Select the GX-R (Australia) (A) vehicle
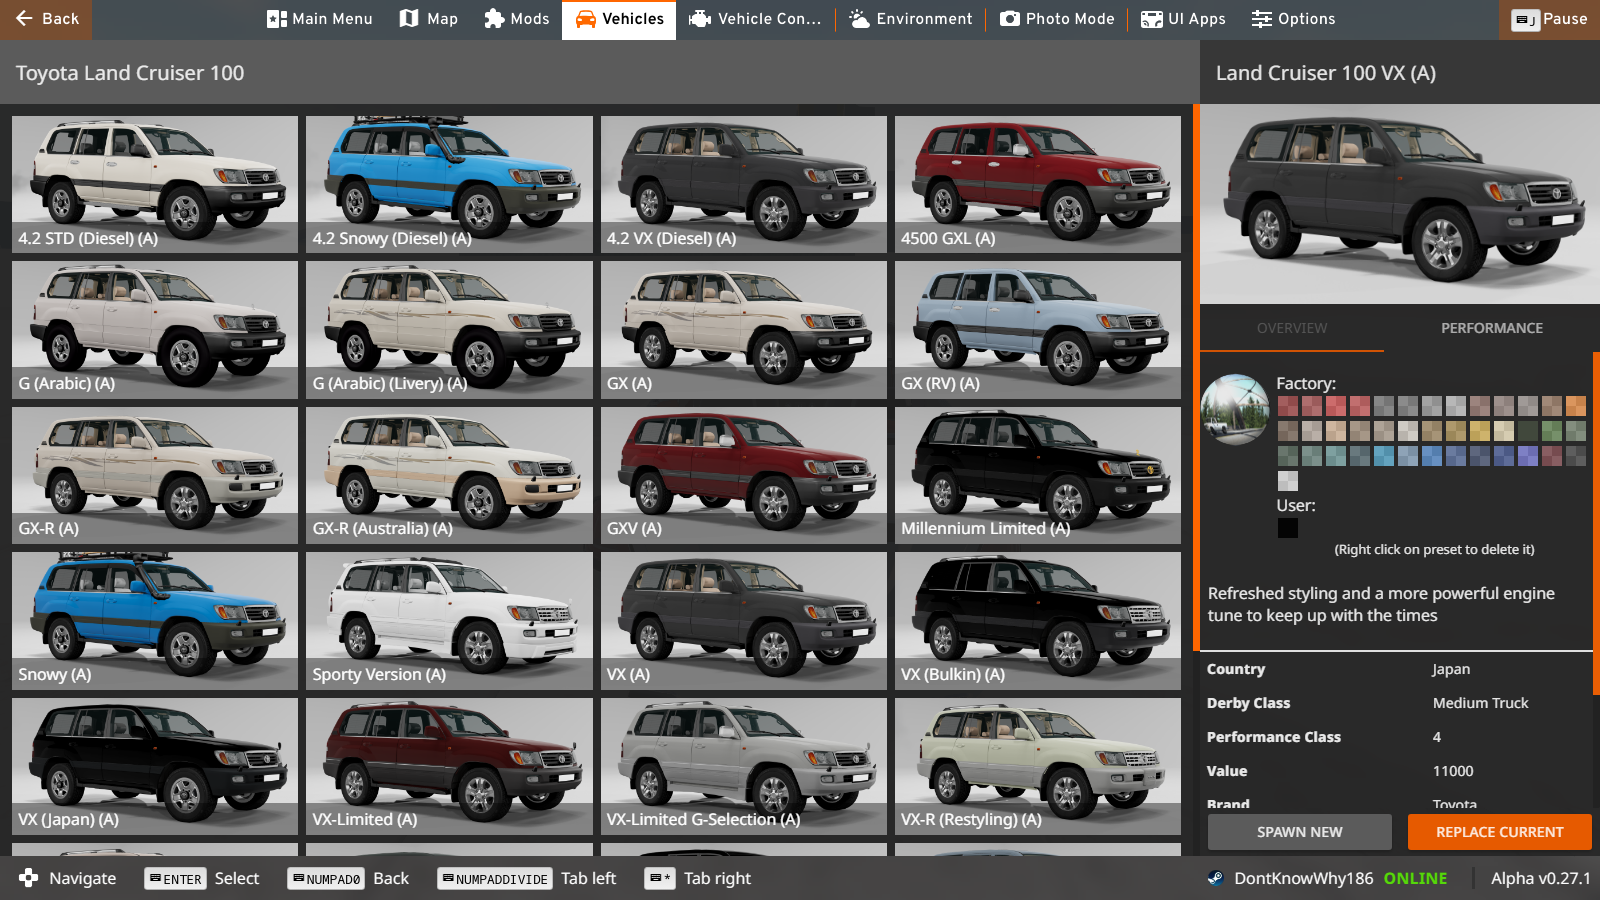Viewport: 1600px width, 900px height. 449,475
